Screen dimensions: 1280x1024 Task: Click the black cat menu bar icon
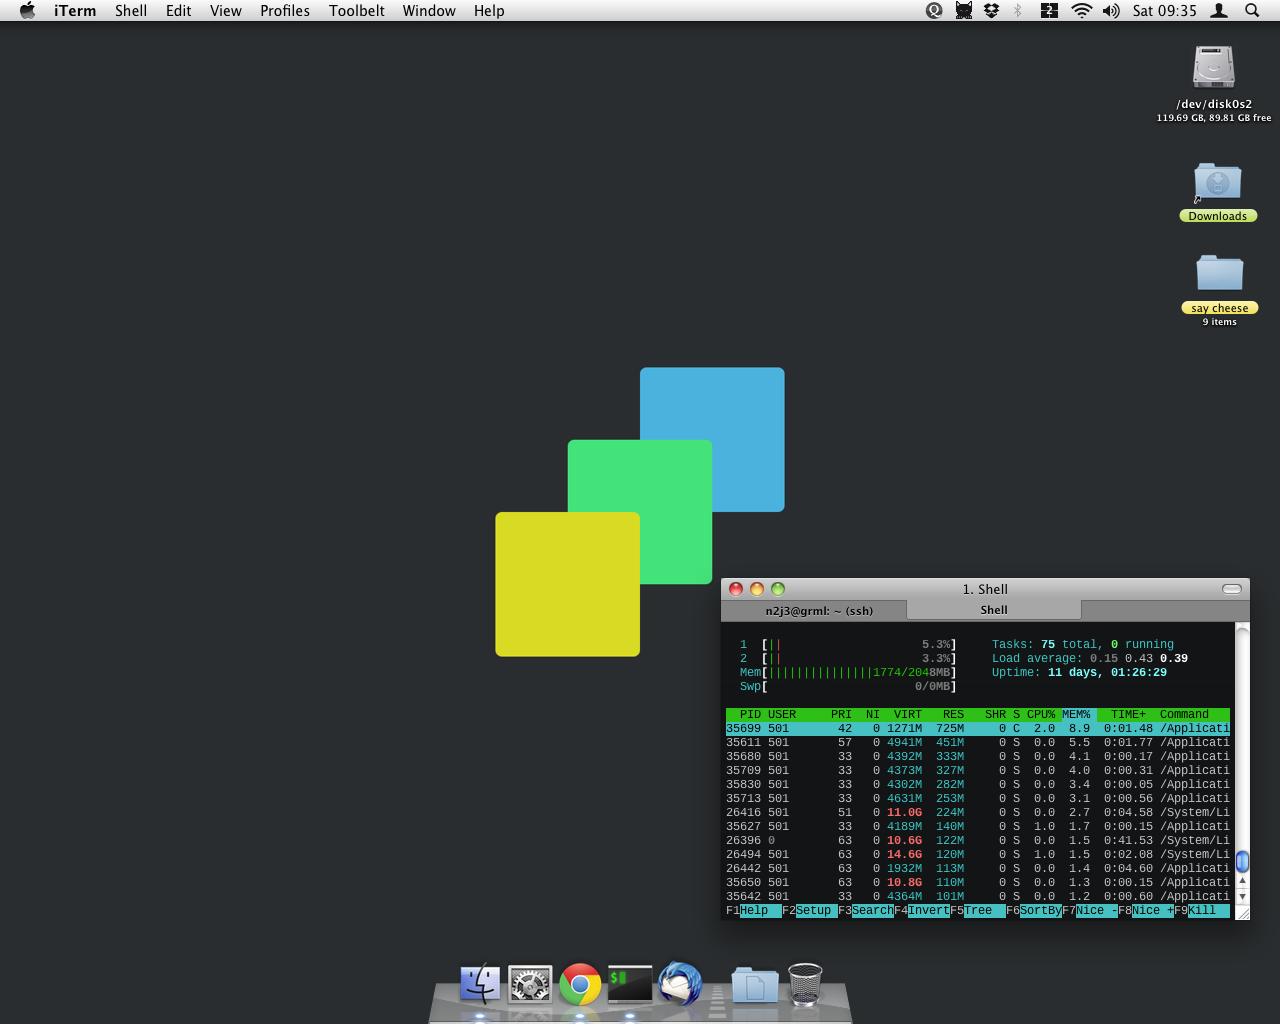964,10
